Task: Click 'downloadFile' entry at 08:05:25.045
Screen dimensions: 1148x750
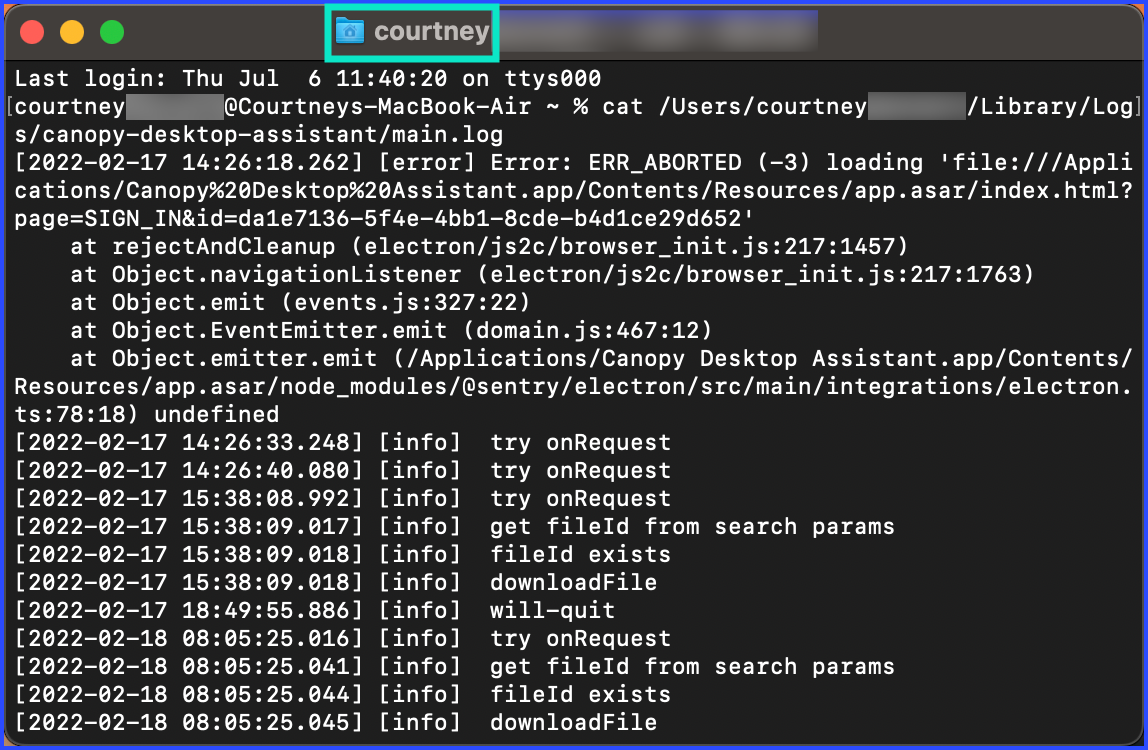Action: 573,722
